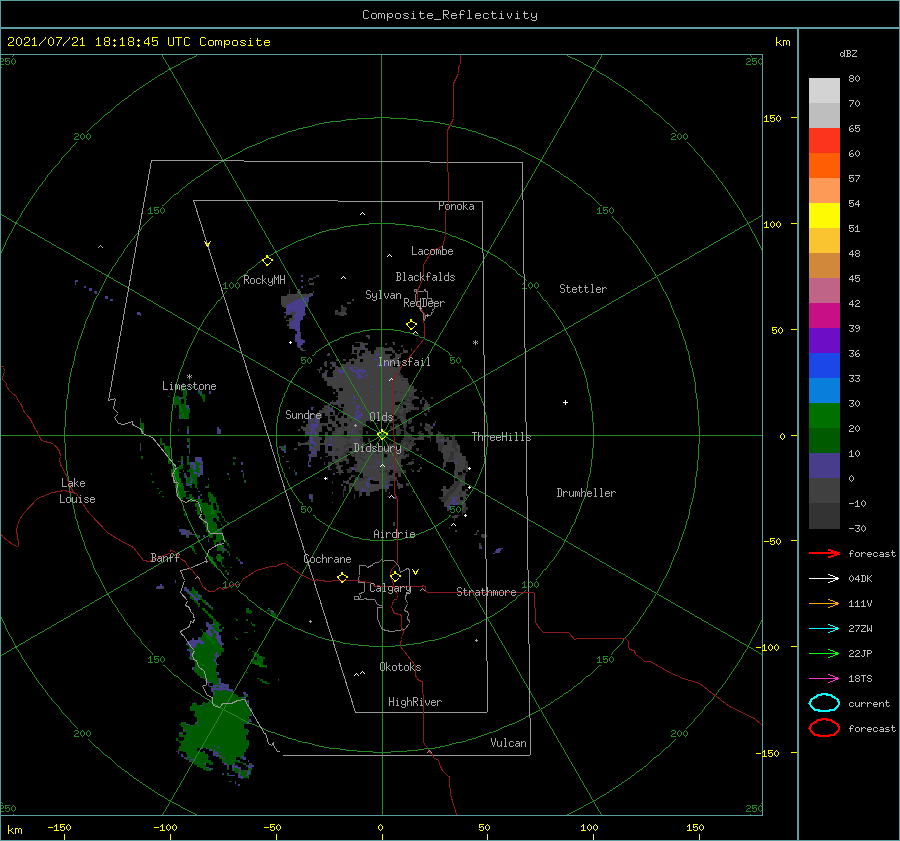
Task: Click the HighRiver label
Action: click(x=415, y=702)
